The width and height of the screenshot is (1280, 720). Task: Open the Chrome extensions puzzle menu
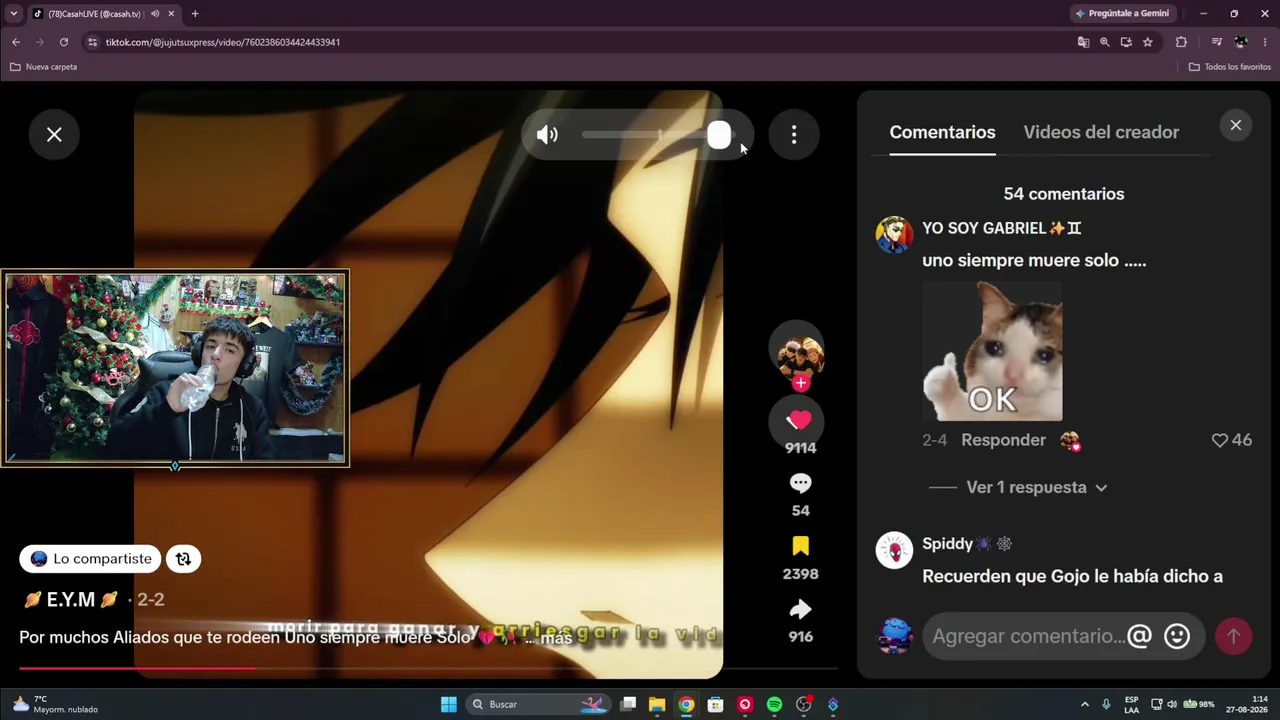[1181, 42]
